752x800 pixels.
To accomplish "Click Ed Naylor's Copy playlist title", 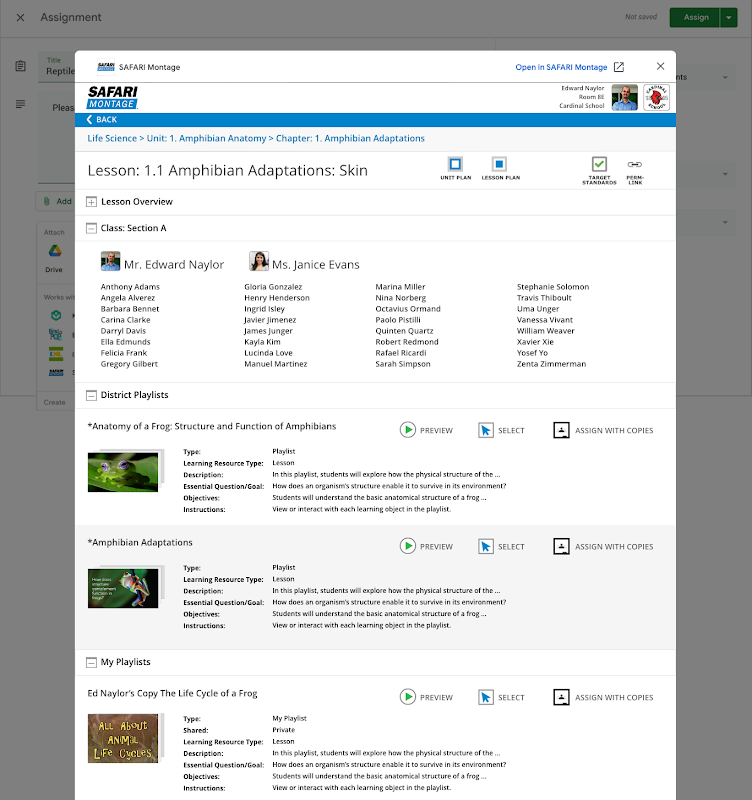I will point(172,693).
